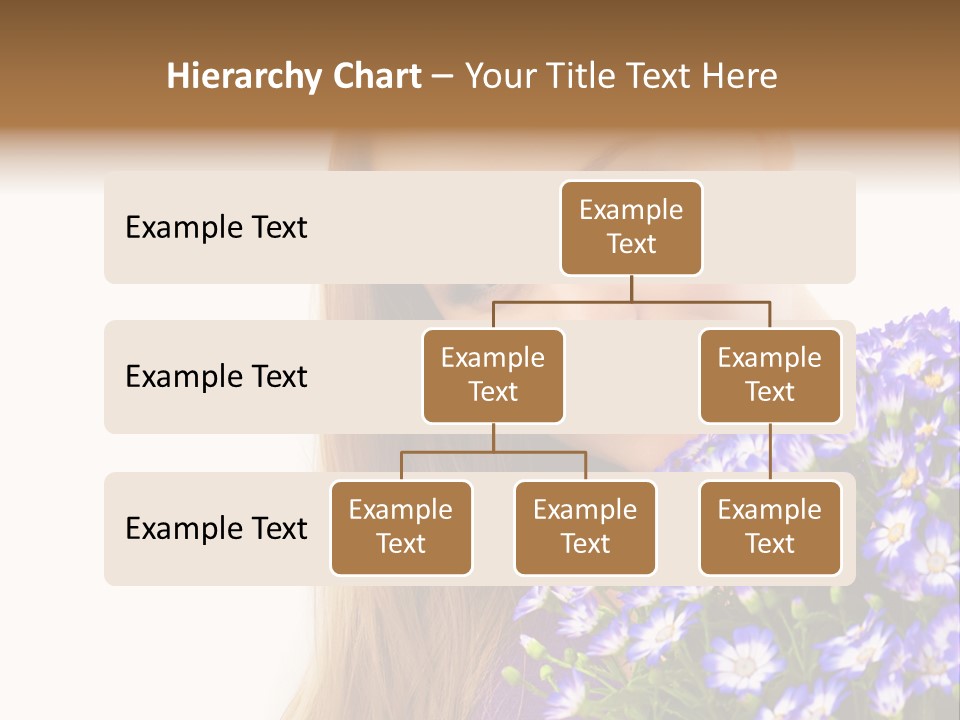The width and height of the screenshot is (960, 720).
Task: Click the bottom row Example Text label
Action: click(215, 528)
